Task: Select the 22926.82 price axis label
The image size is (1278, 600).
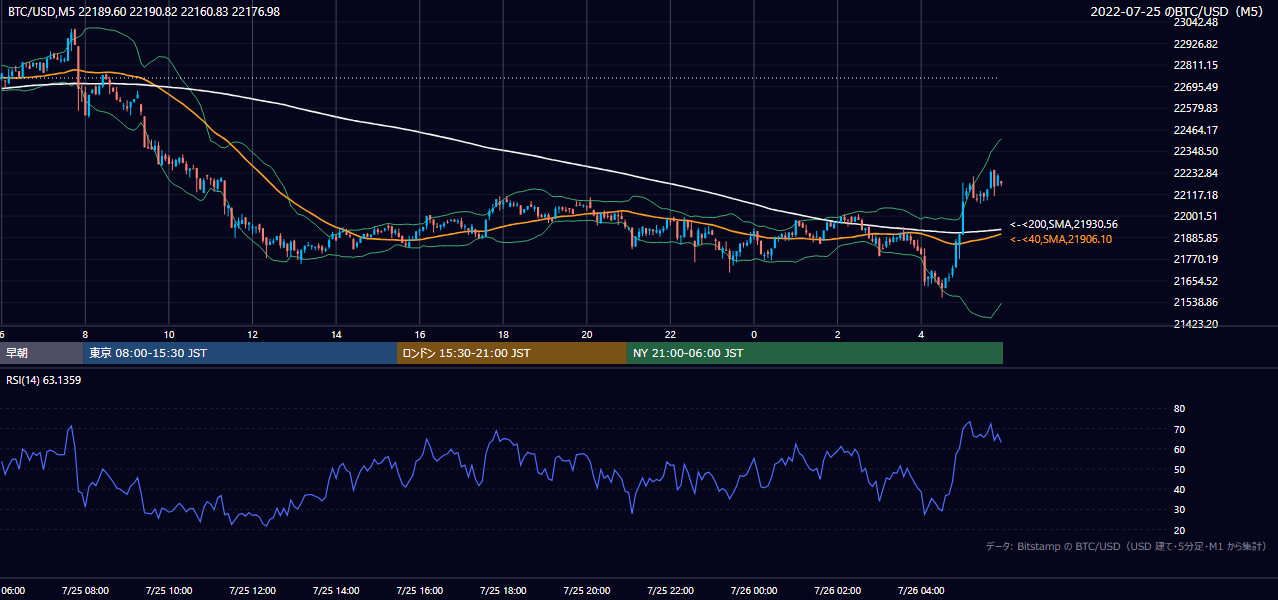Action: click(x=1196, y=44)
